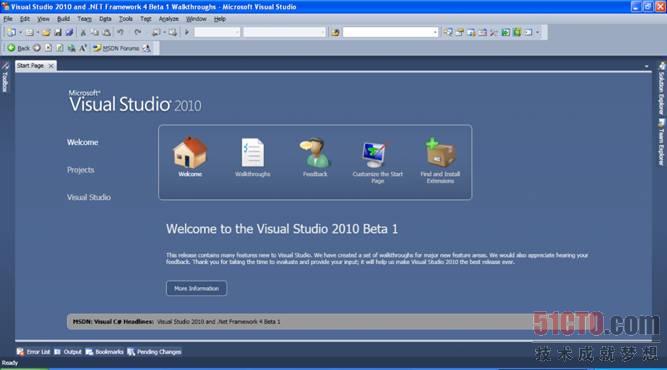Expand the Team Explorer side tab

(x=661, y=142)
